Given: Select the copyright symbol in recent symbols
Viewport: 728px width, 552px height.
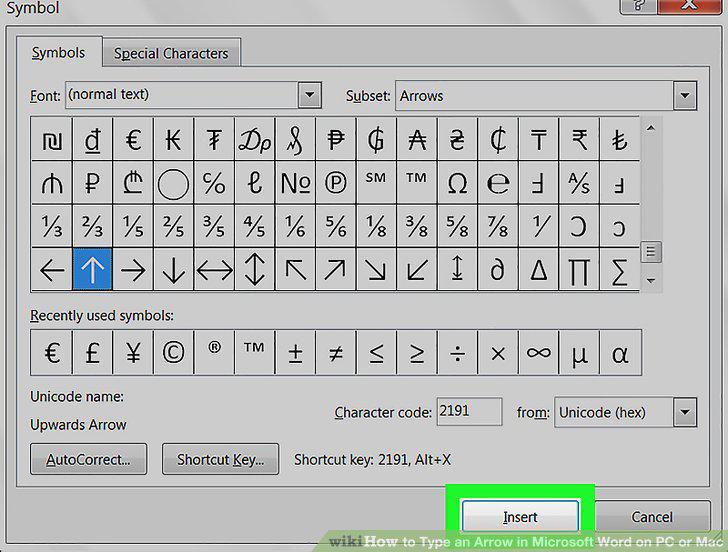Looking at the screenshot, I should point(173,353).
